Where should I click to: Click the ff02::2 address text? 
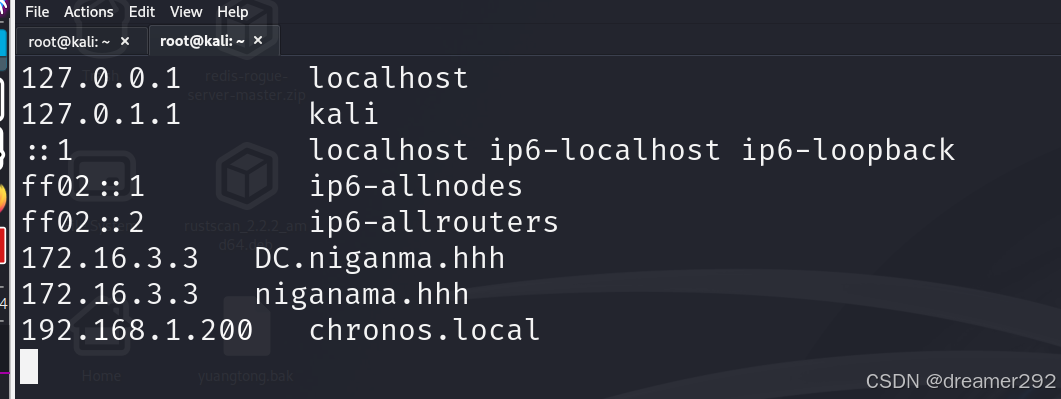83,222
